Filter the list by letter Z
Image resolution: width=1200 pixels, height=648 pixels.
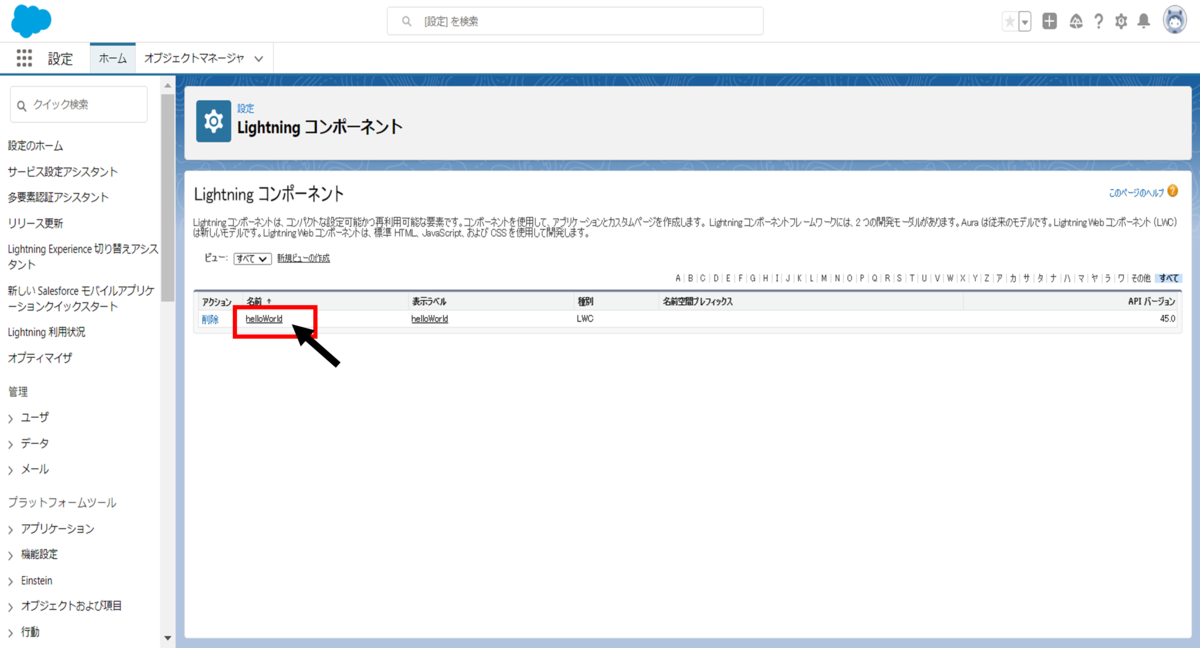(986, 278)
